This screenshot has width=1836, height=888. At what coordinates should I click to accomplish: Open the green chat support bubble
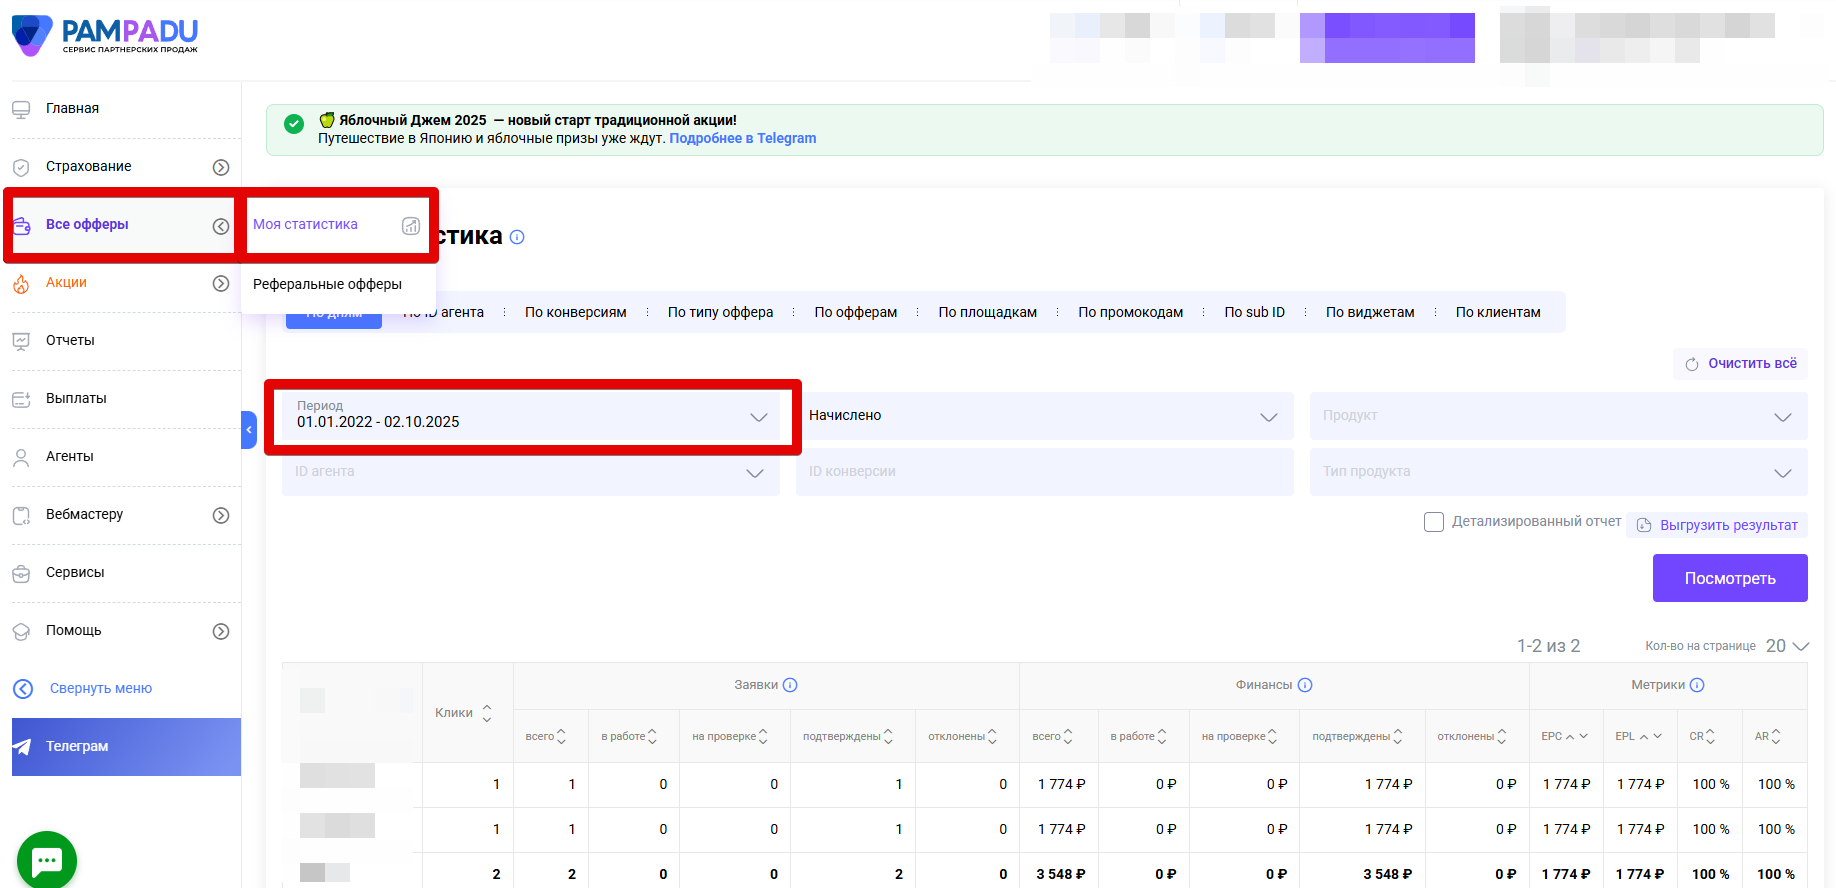coord(47,860)
